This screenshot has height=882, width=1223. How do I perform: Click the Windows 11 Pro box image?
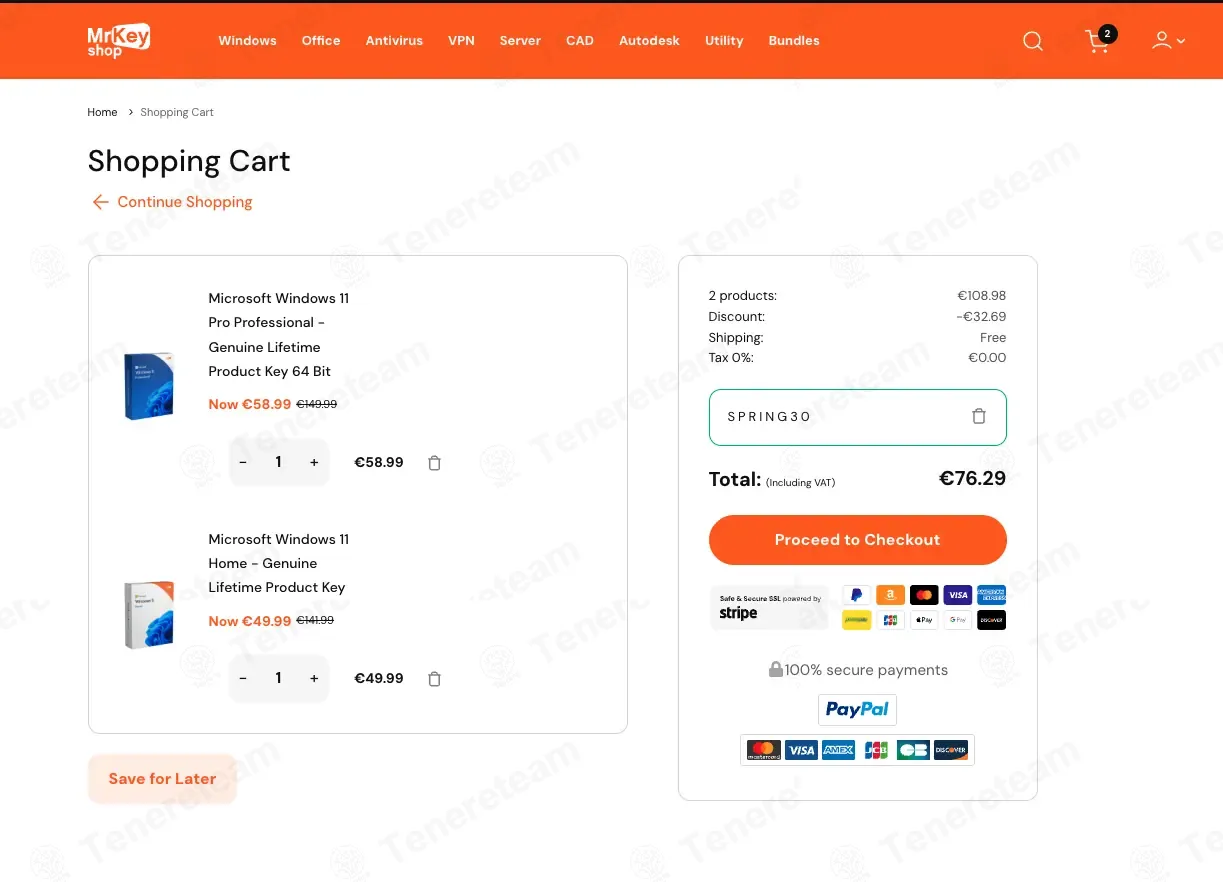(149, 385)
